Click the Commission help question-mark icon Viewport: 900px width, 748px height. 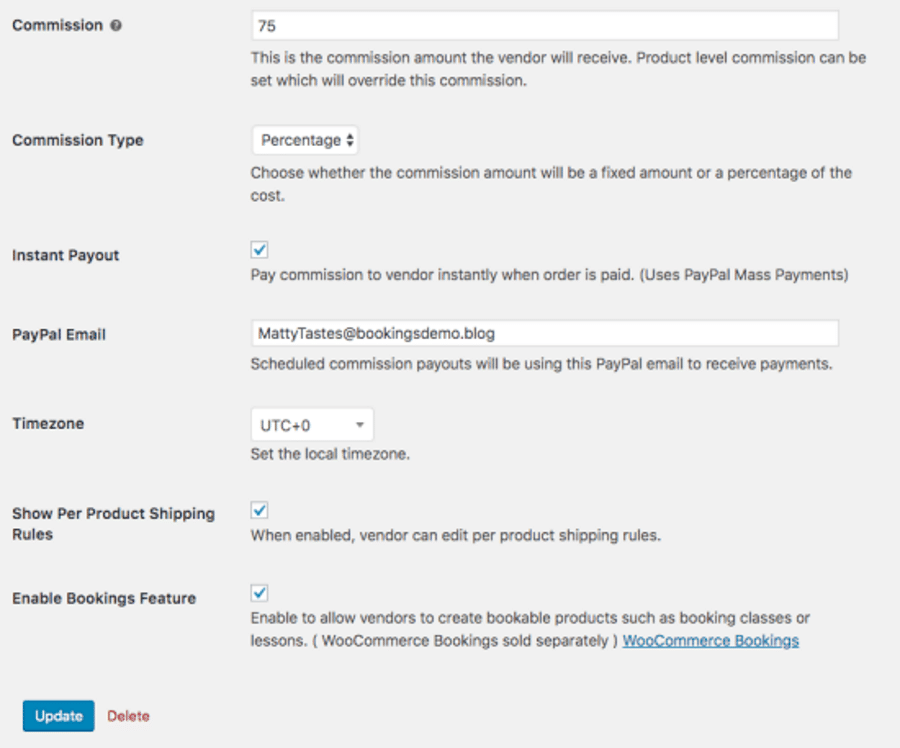pyautogui.click(x=116, y=26)
